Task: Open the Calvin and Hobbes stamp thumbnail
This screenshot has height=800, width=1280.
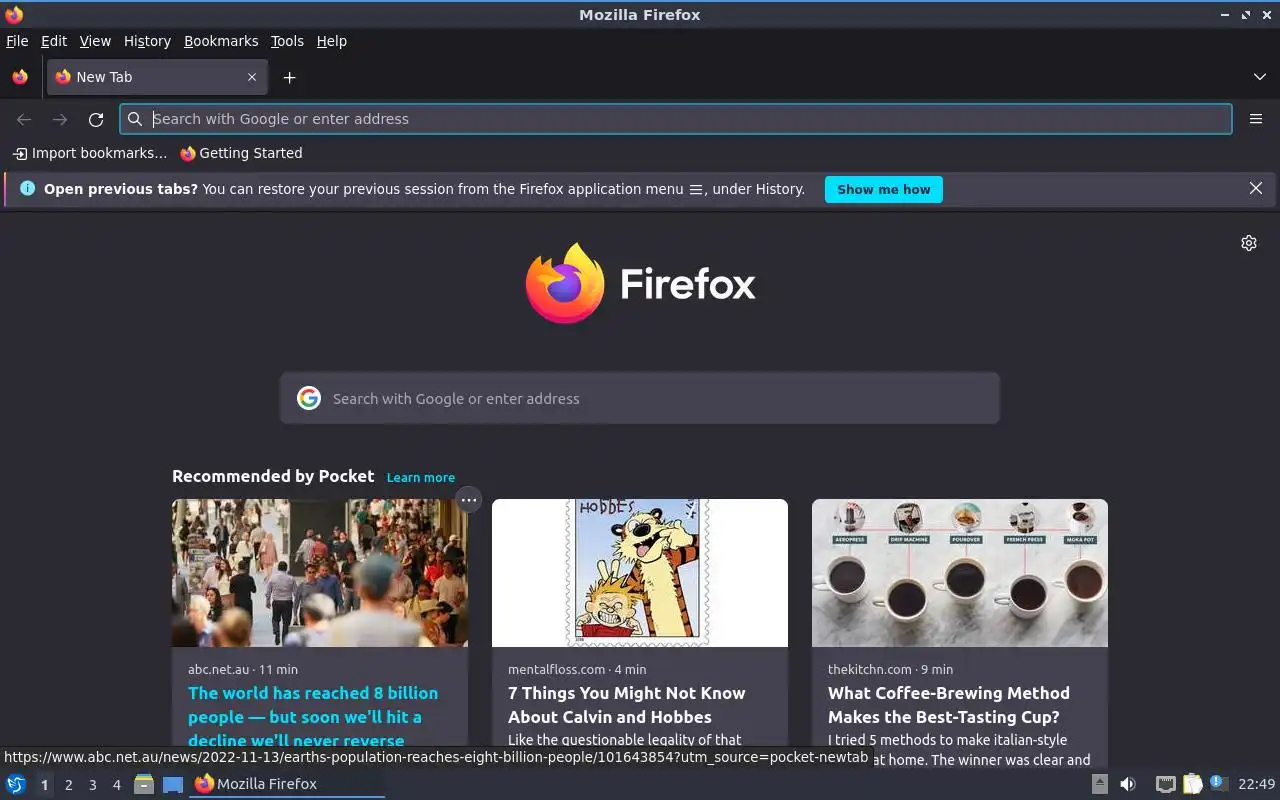Action: (x=640, y=573)
